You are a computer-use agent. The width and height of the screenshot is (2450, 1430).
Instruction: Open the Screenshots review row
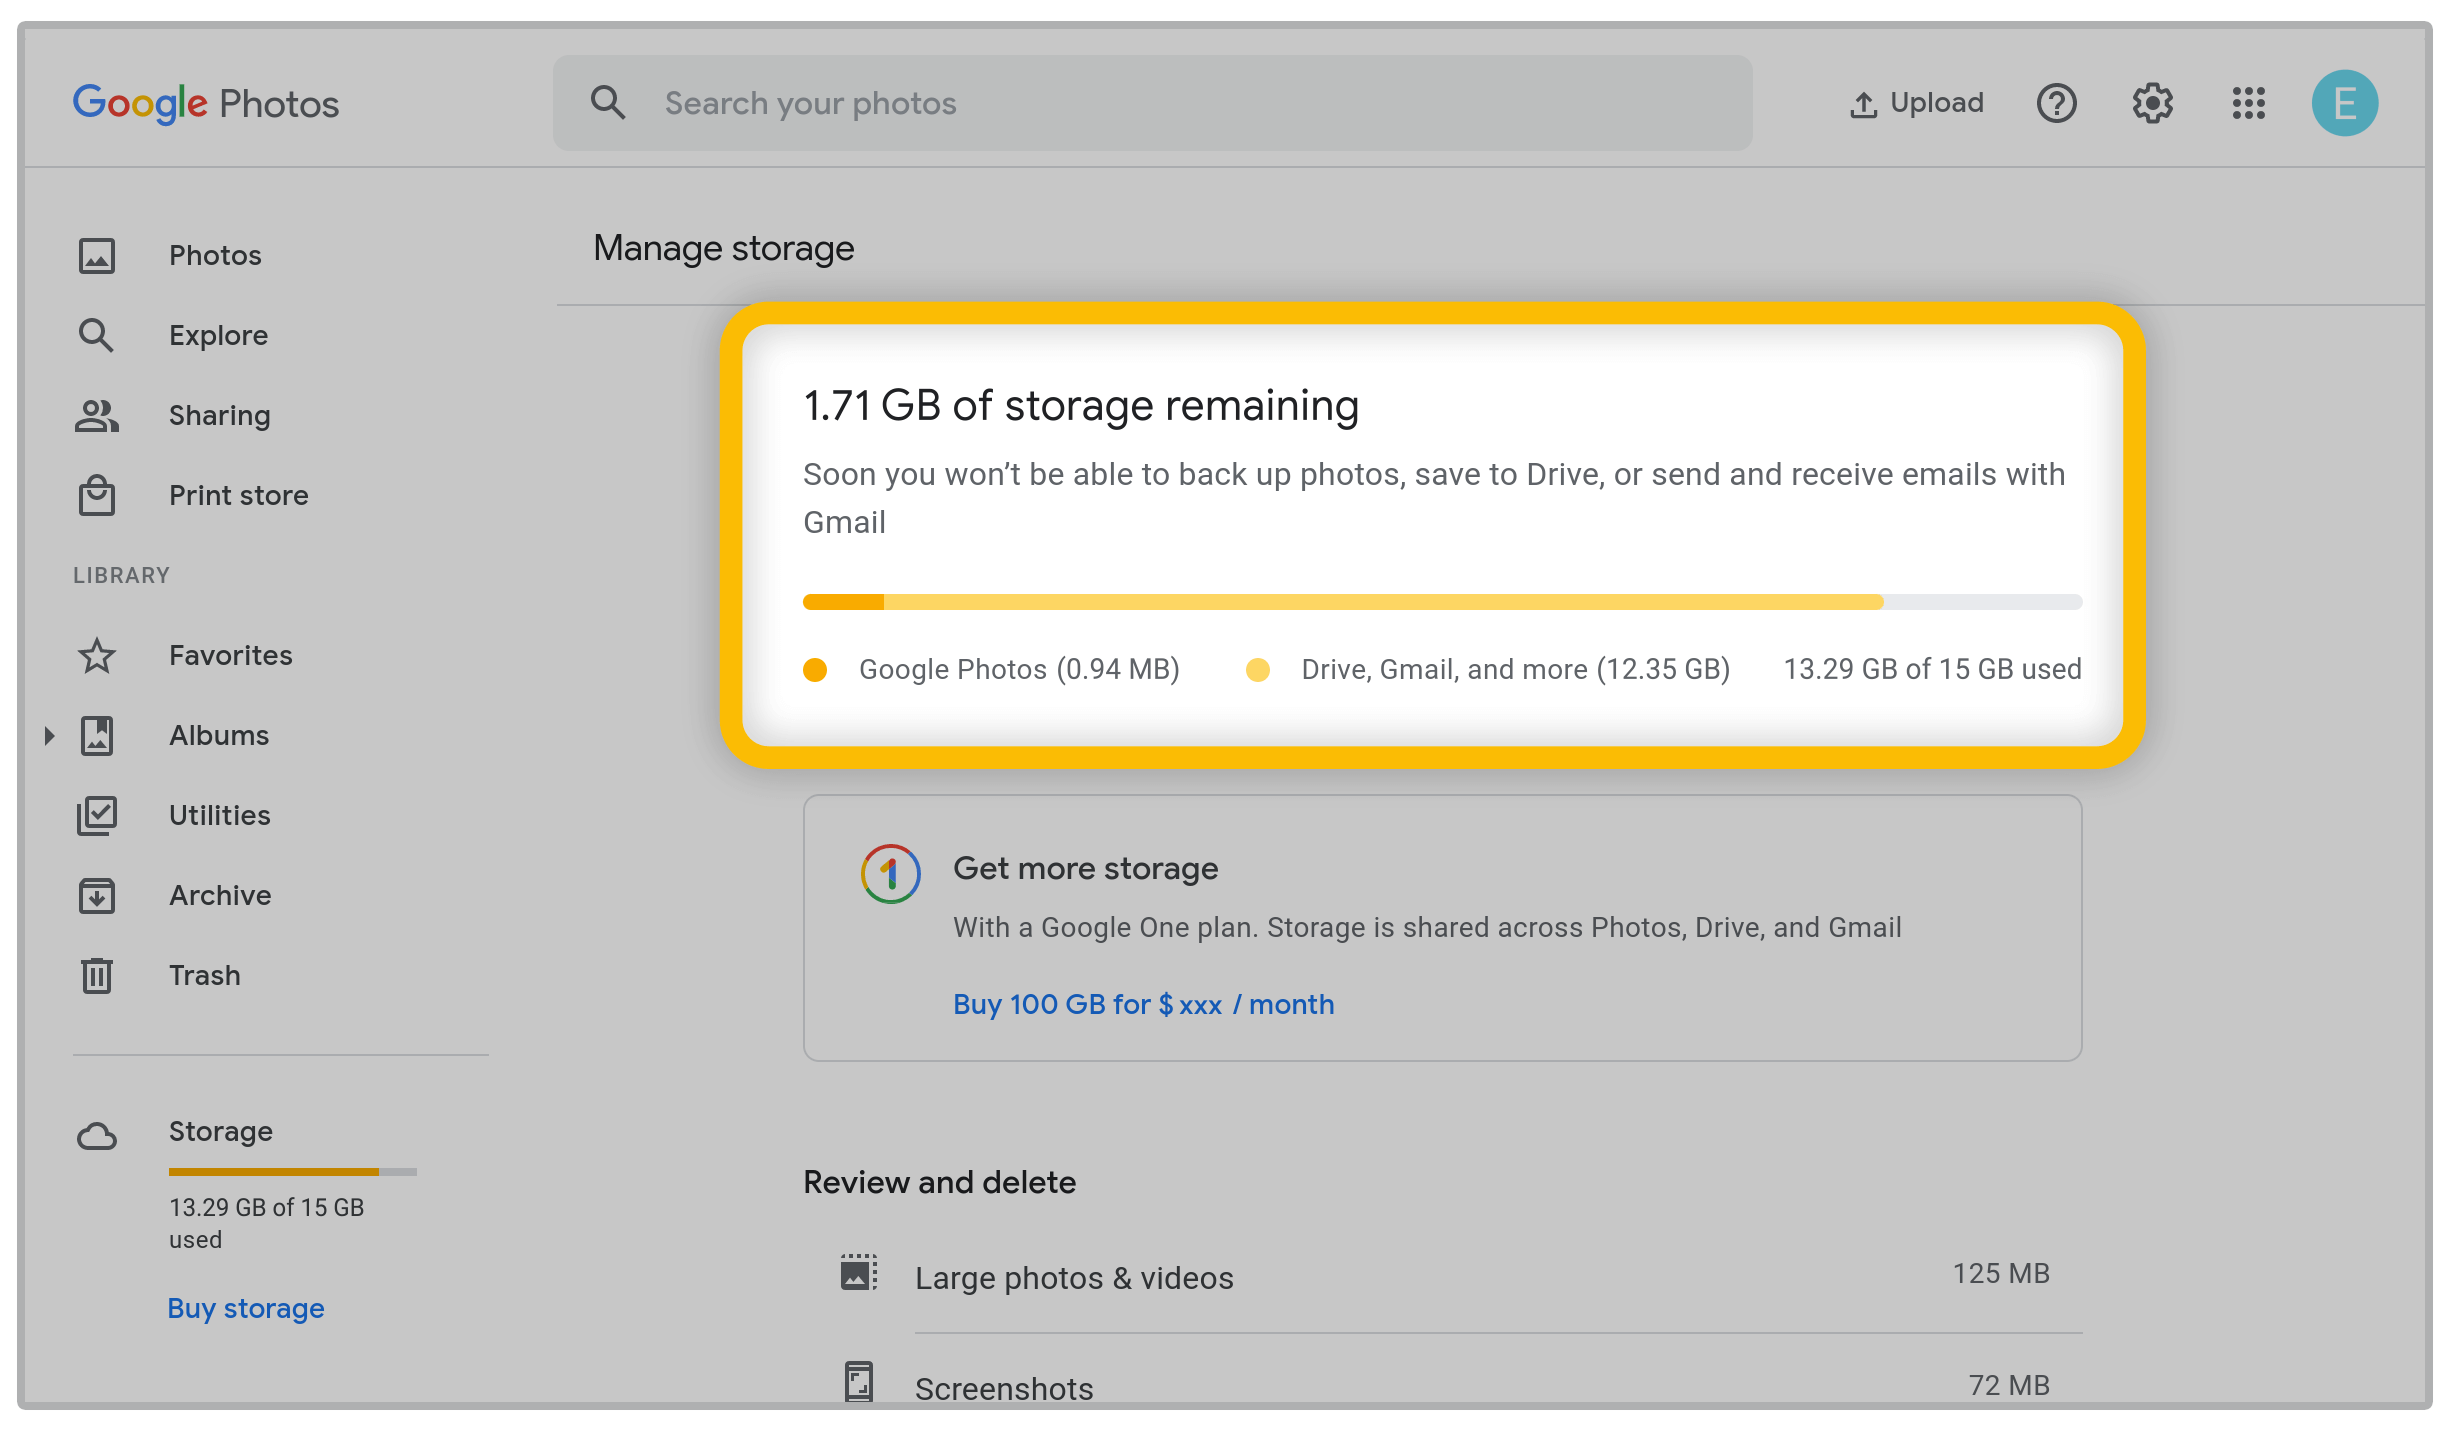[1442, 1384]
